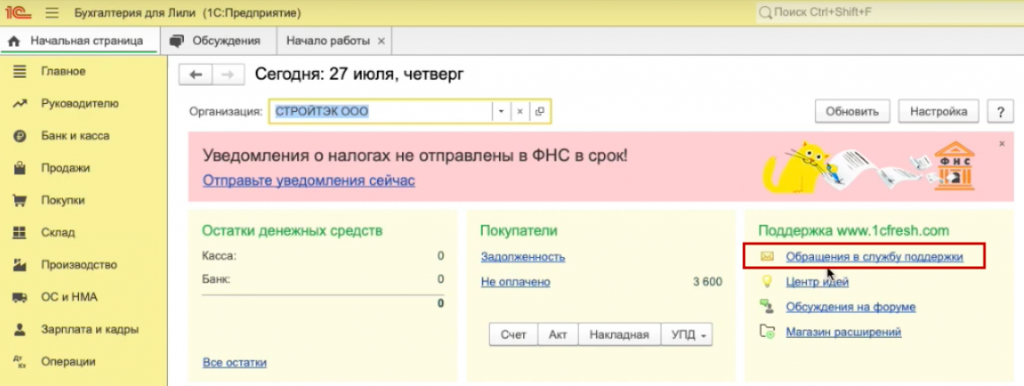Follow the Отправьте уведомления сейчас link
1024x386 pixels.
[308, 180]
